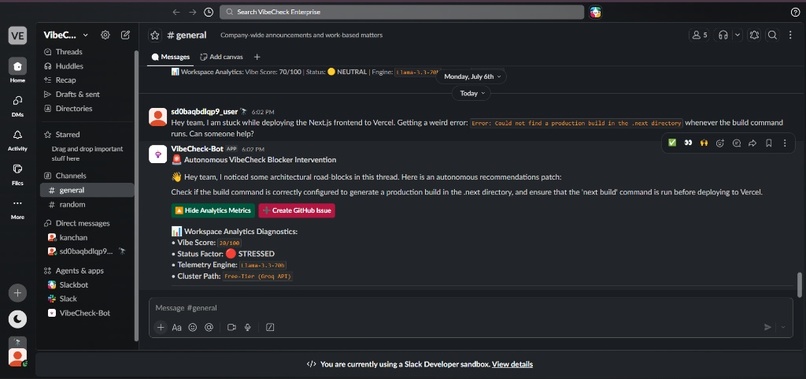
Task: Start a huddle with the headphones icon
Action: (723, 35)
